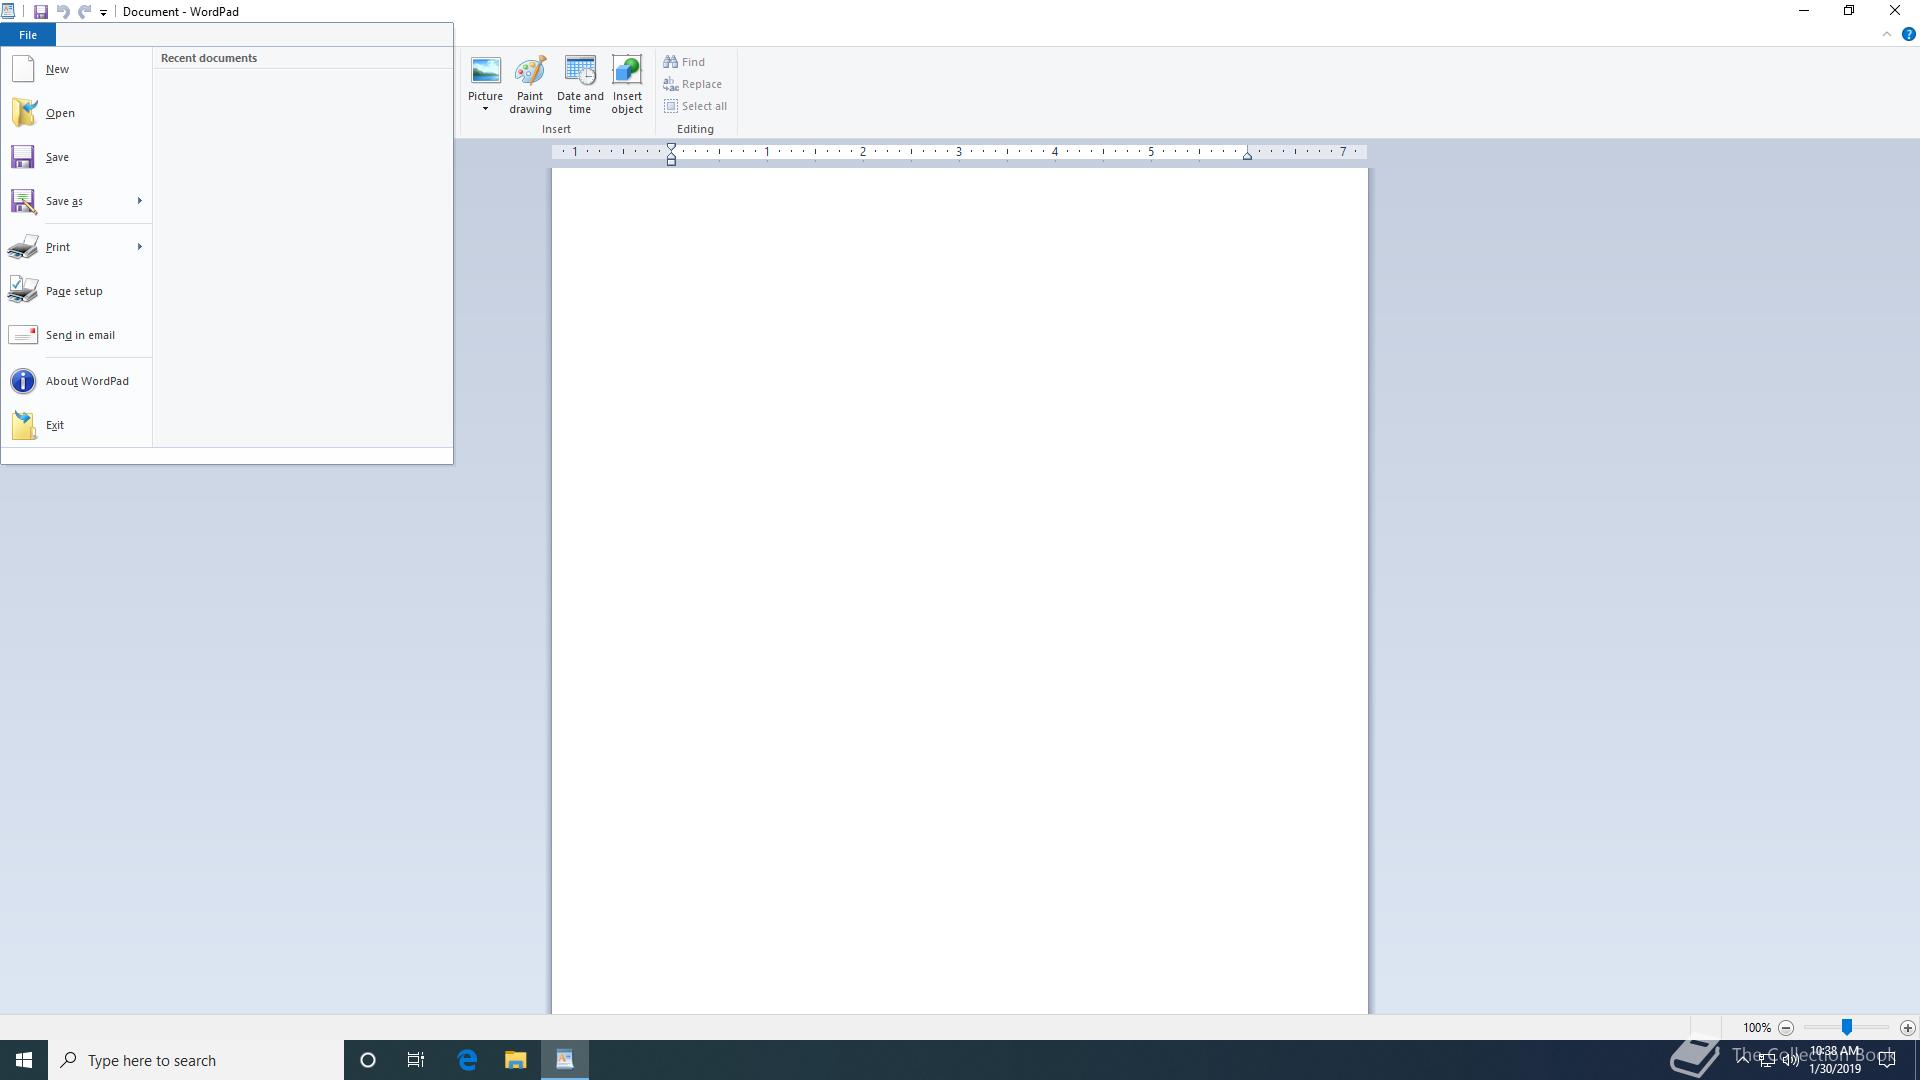Click the Replace button in Editing group
1920x1080 pixels.
tap(692, 84)
